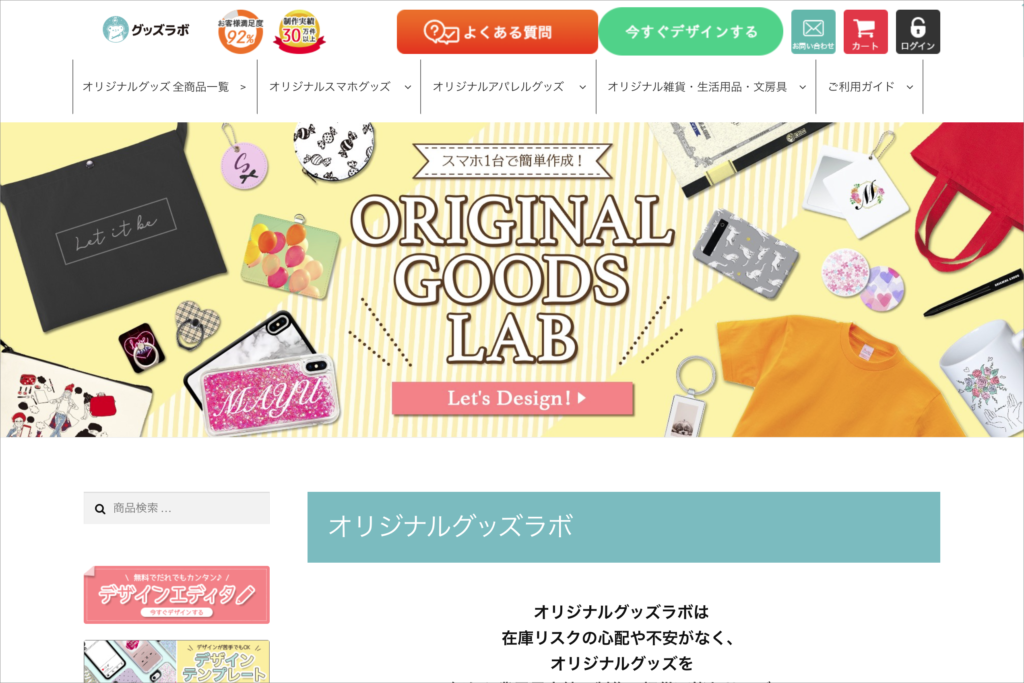
Task: Click the ORIGINAL GOODS LAB hero title
Action: click(x=513, y=278)
